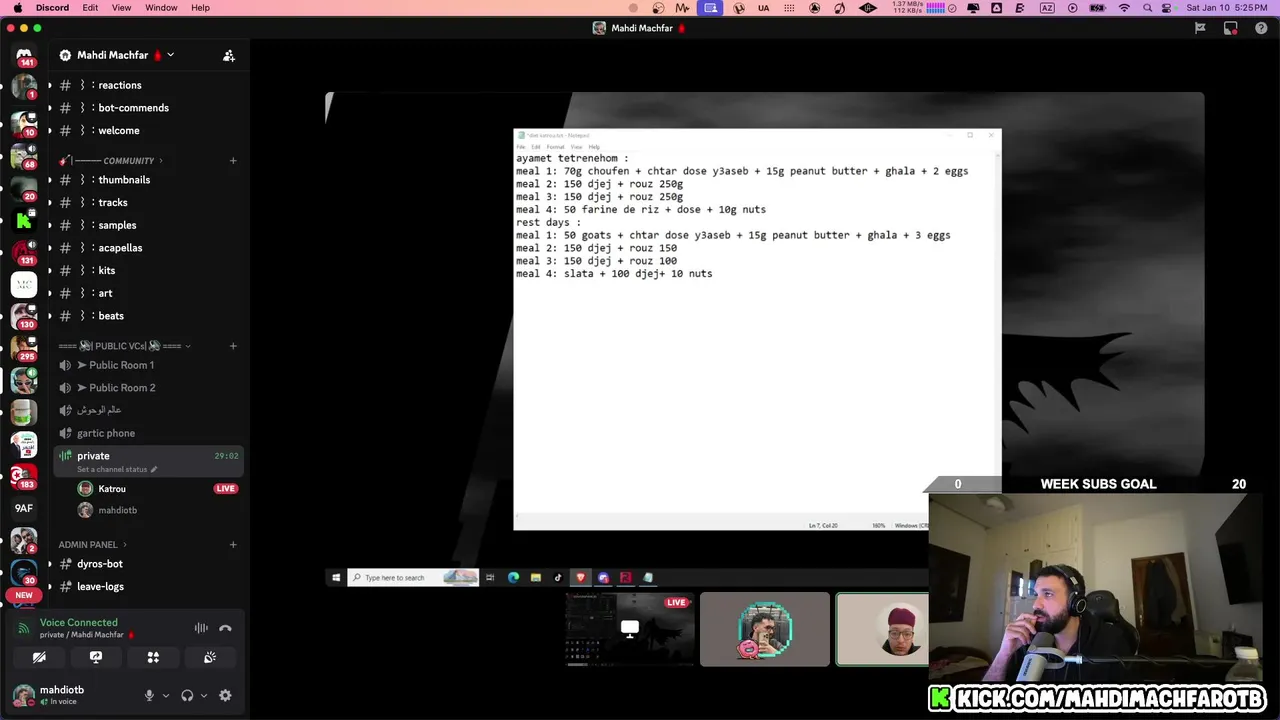Open the acapellas channel

click(148, 248)
